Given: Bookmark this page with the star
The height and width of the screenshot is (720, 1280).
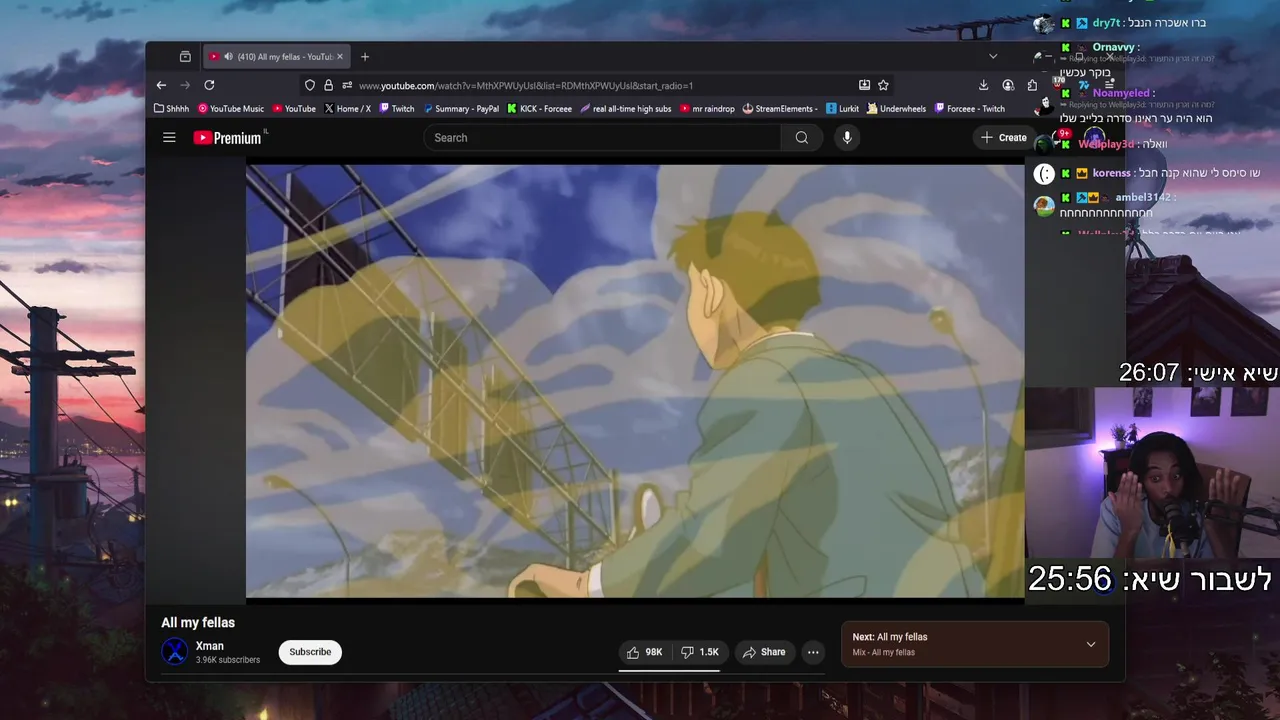Looking at the screenshot, I should coord(883,85).
